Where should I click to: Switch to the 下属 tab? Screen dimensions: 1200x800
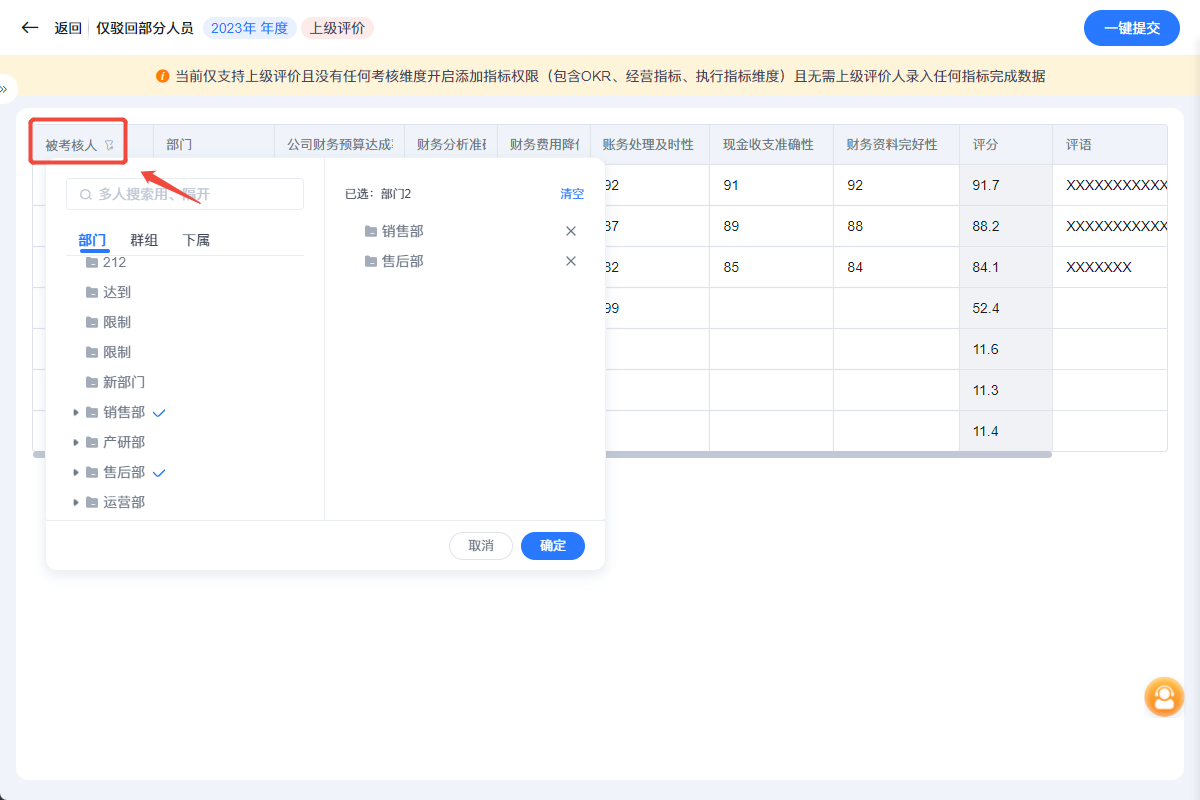196,240
